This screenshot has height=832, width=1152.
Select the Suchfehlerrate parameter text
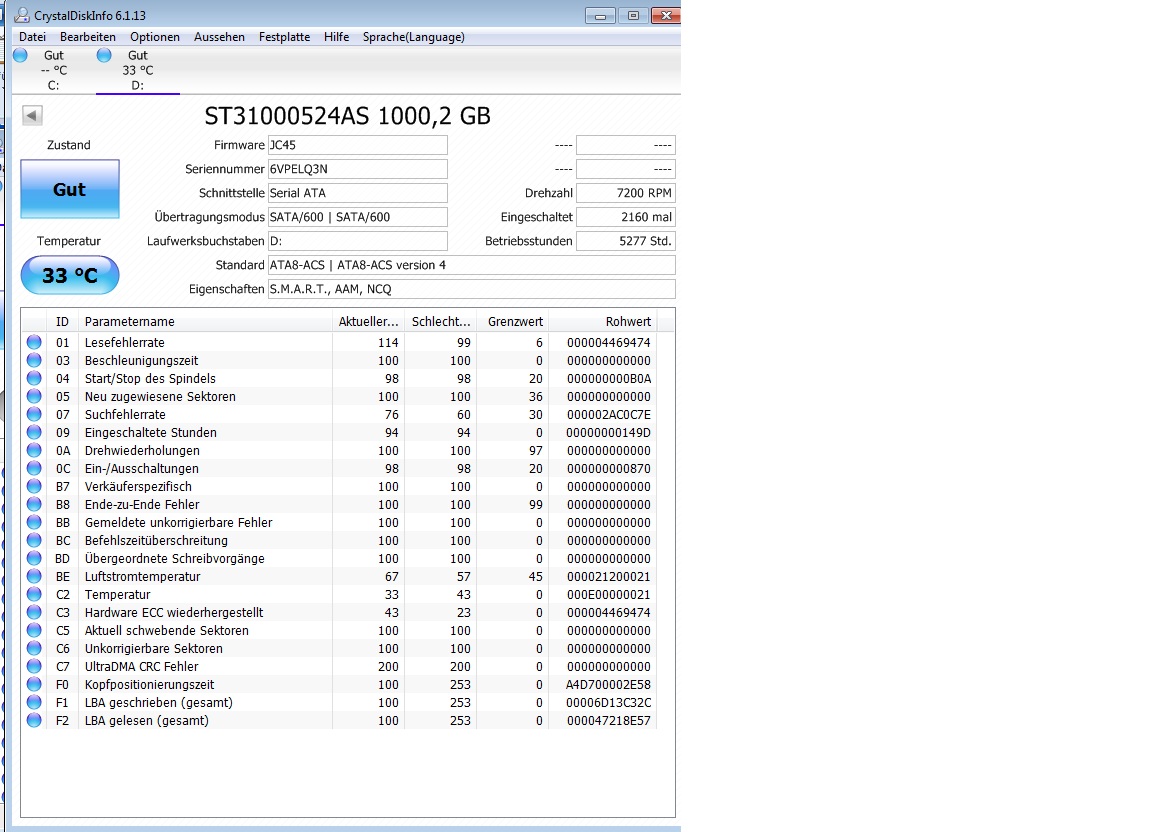(125, 415)
